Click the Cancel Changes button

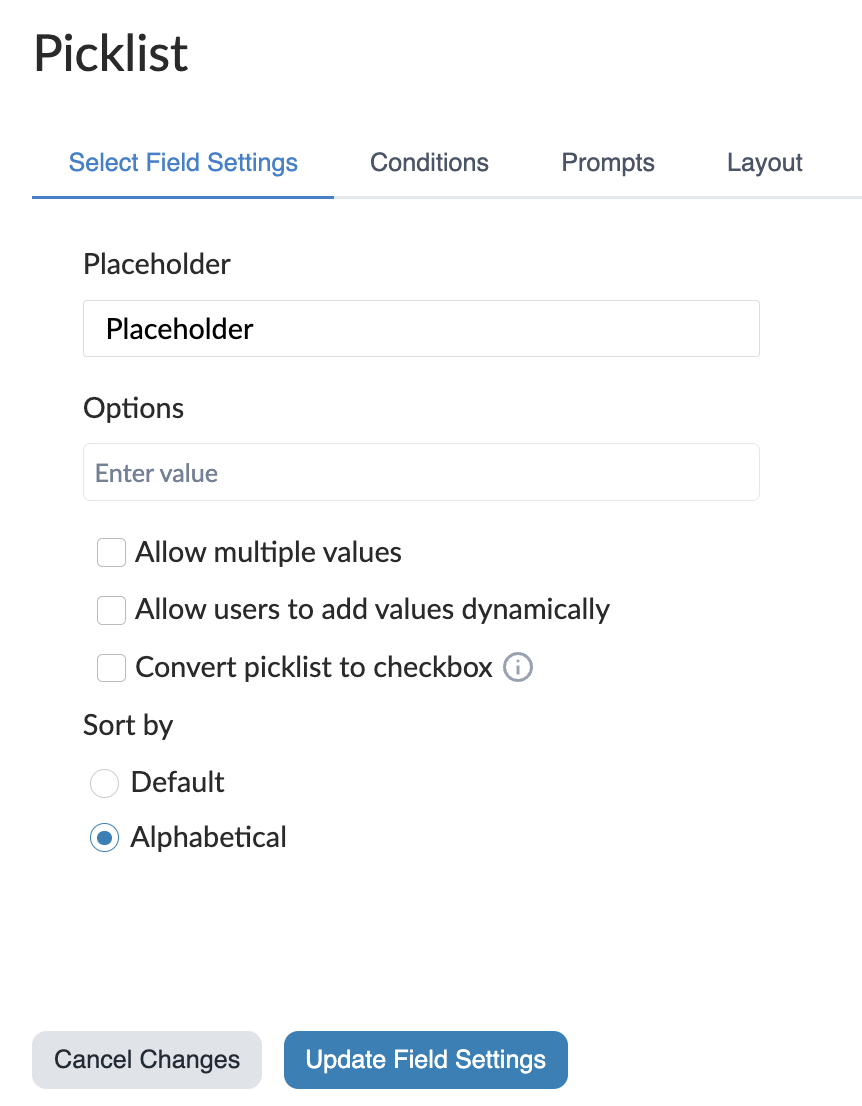(x=147, y=1060)
